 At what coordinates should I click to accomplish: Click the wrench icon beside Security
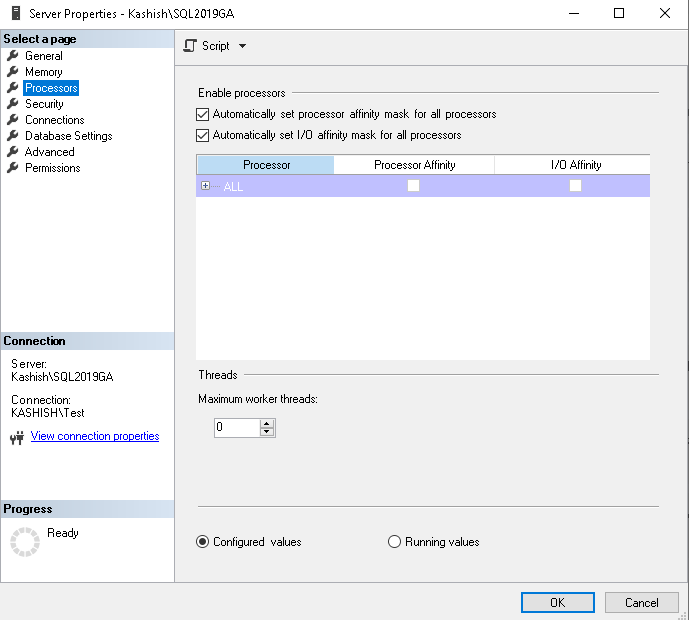(13, 104)
